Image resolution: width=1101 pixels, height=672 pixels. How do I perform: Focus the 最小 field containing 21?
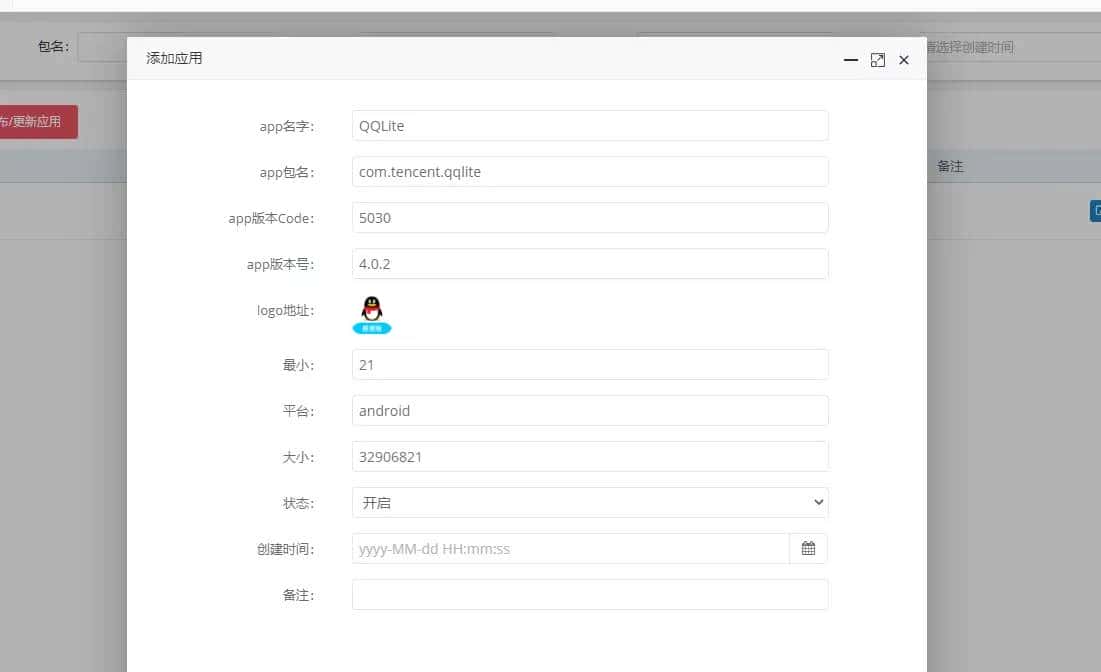pos(590,365)
